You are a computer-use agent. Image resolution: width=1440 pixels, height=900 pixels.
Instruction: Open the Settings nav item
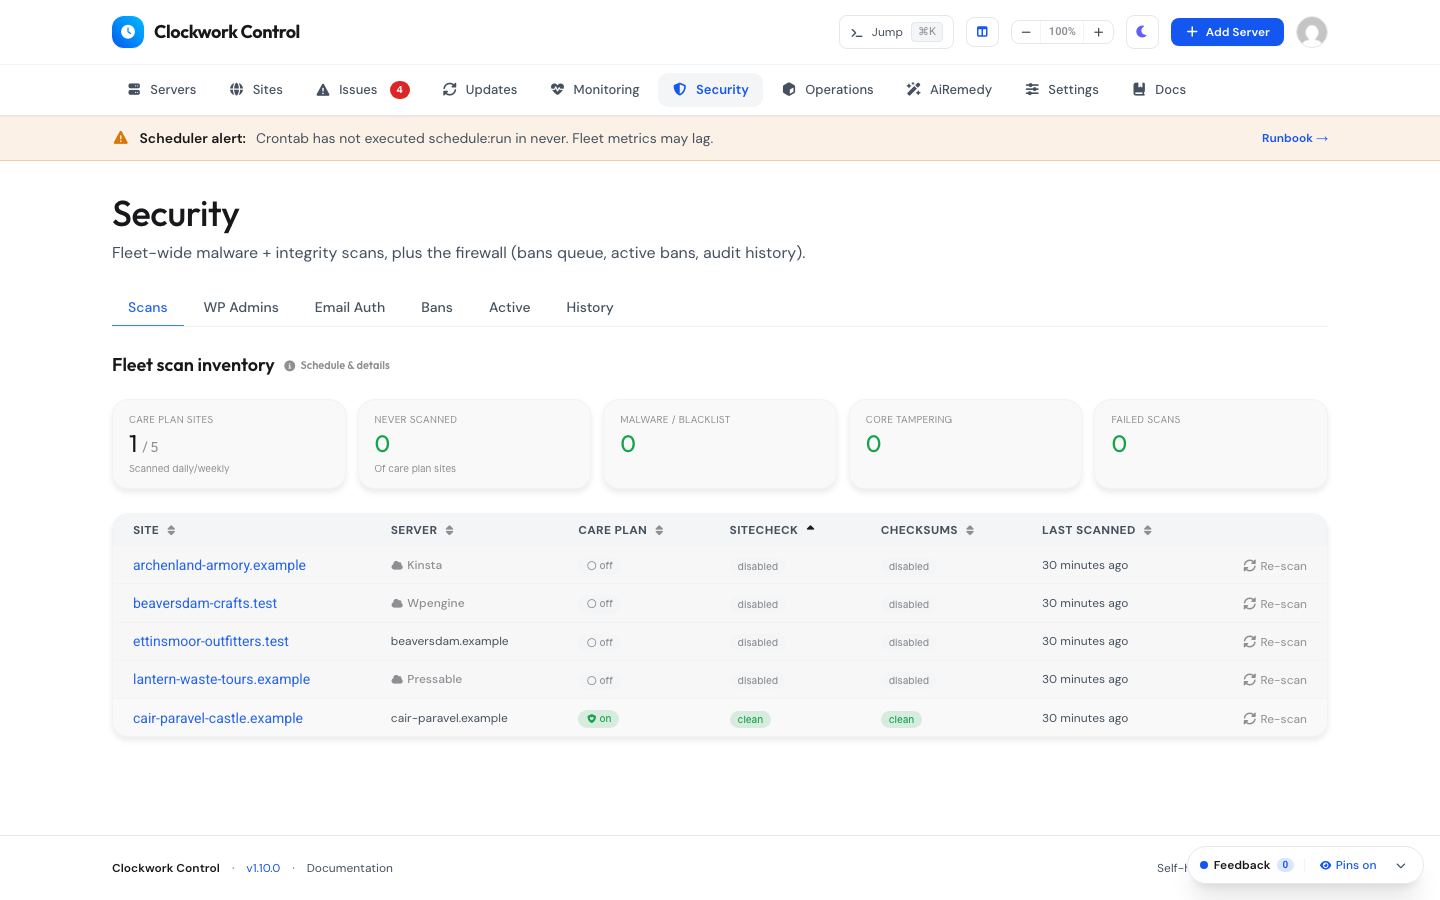click(x=1062, y=90)
